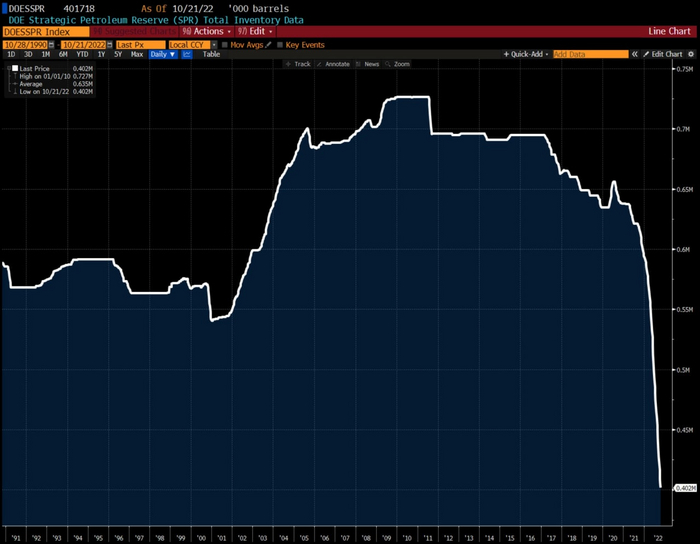Image resolution: width=700 pixels, height=544 pixels.
Task: Click the DOESSPR Index security field
Action: pos(46,32)
